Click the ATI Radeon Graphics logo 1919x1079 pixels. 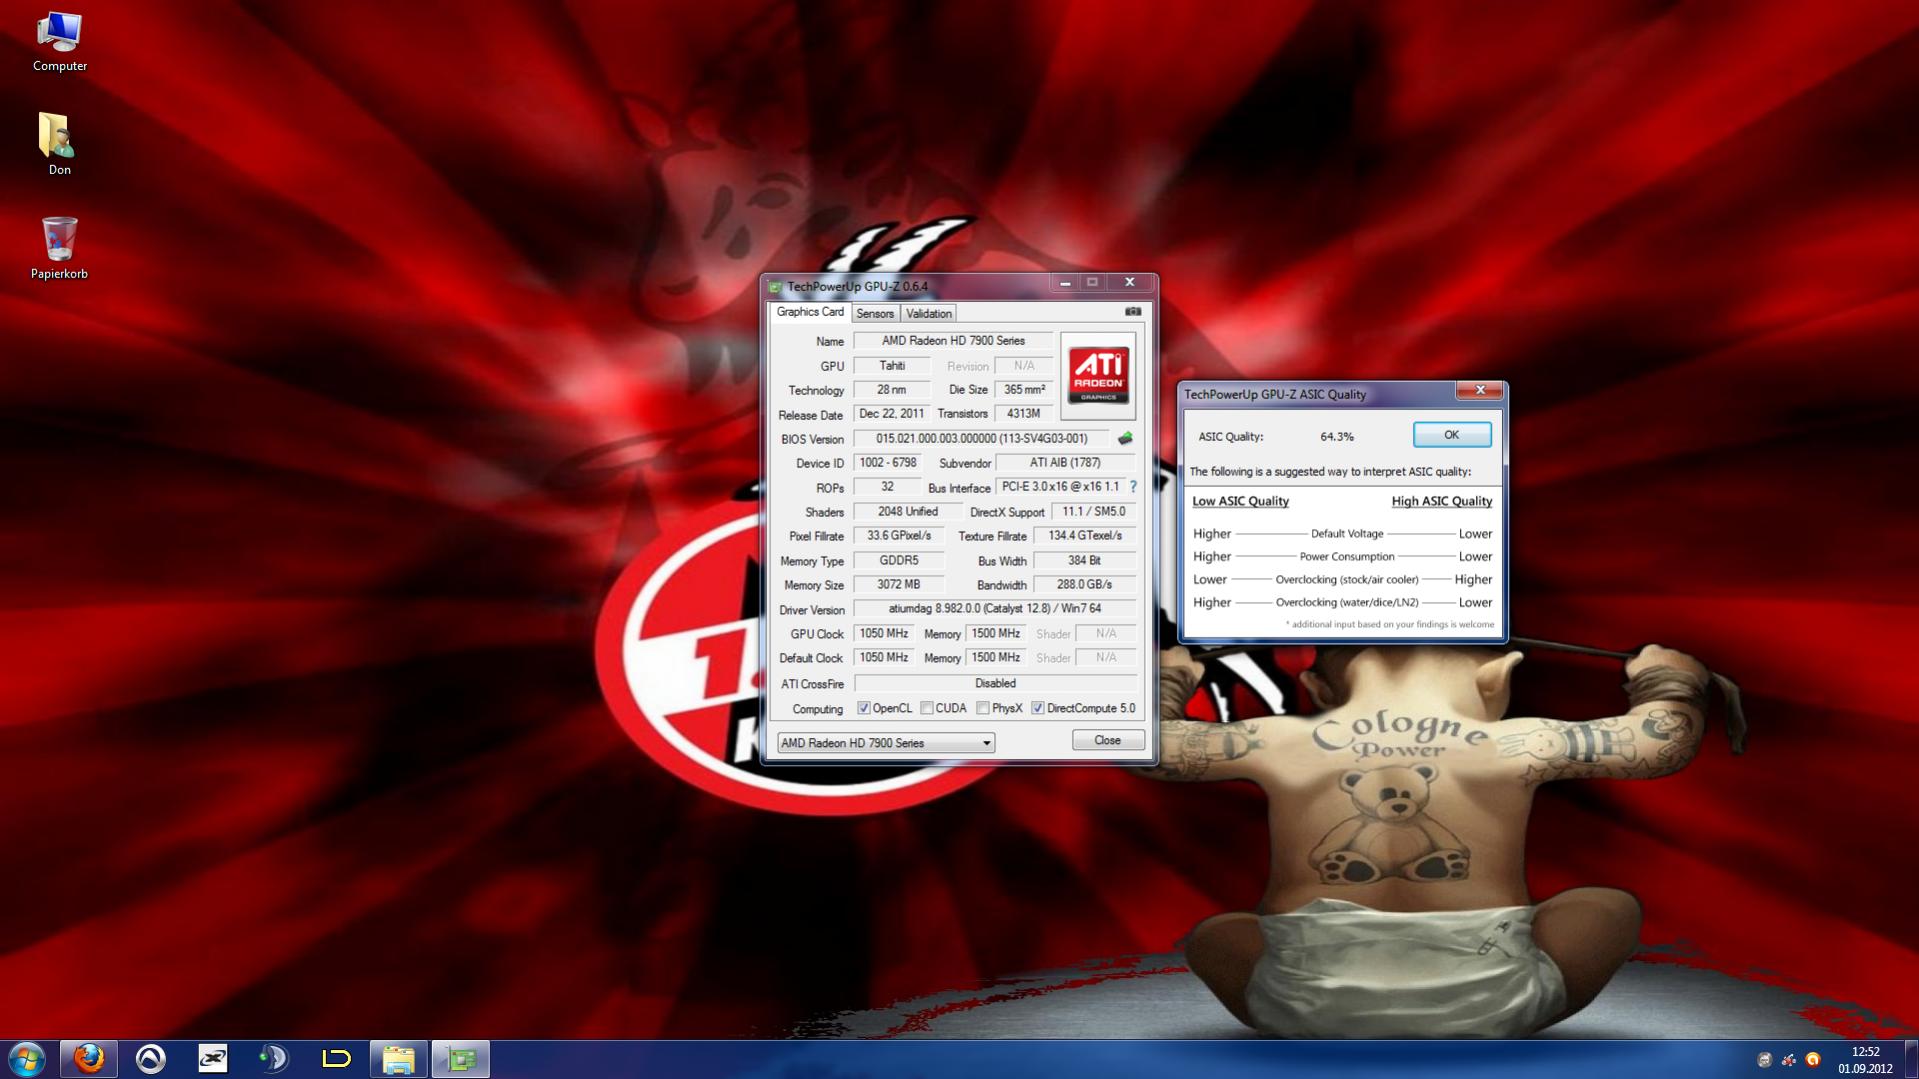point(1098,375)
